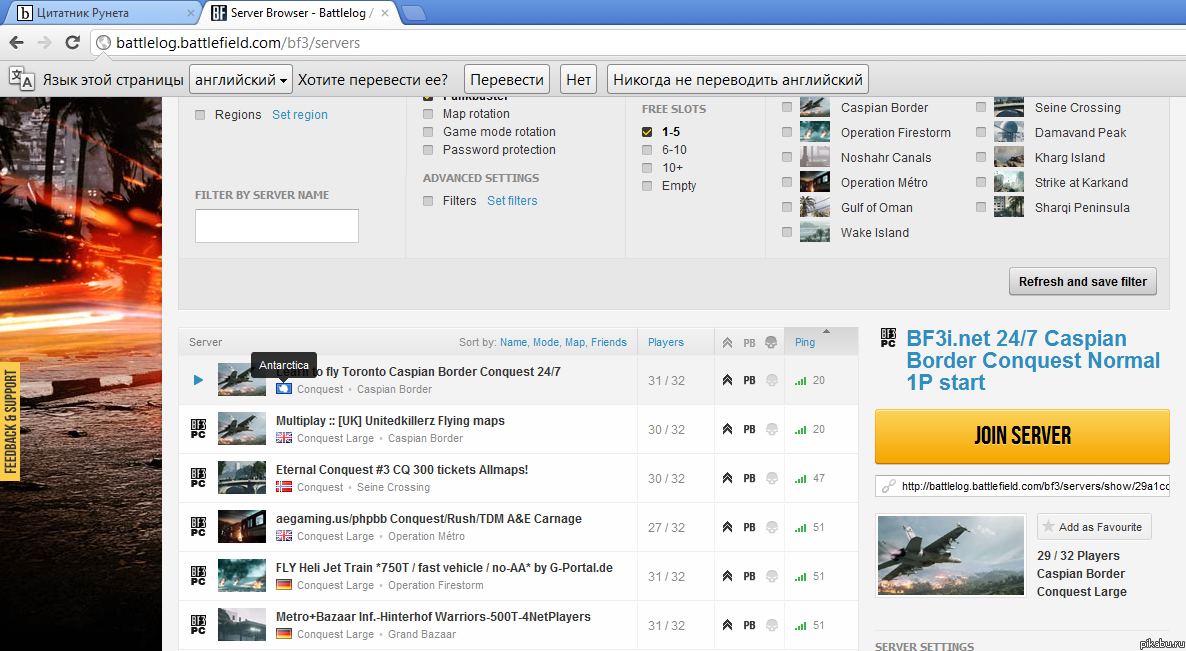
Task: Click BF3 PC icon next to BF3i.net title
Action: click(x=888, y=338)
